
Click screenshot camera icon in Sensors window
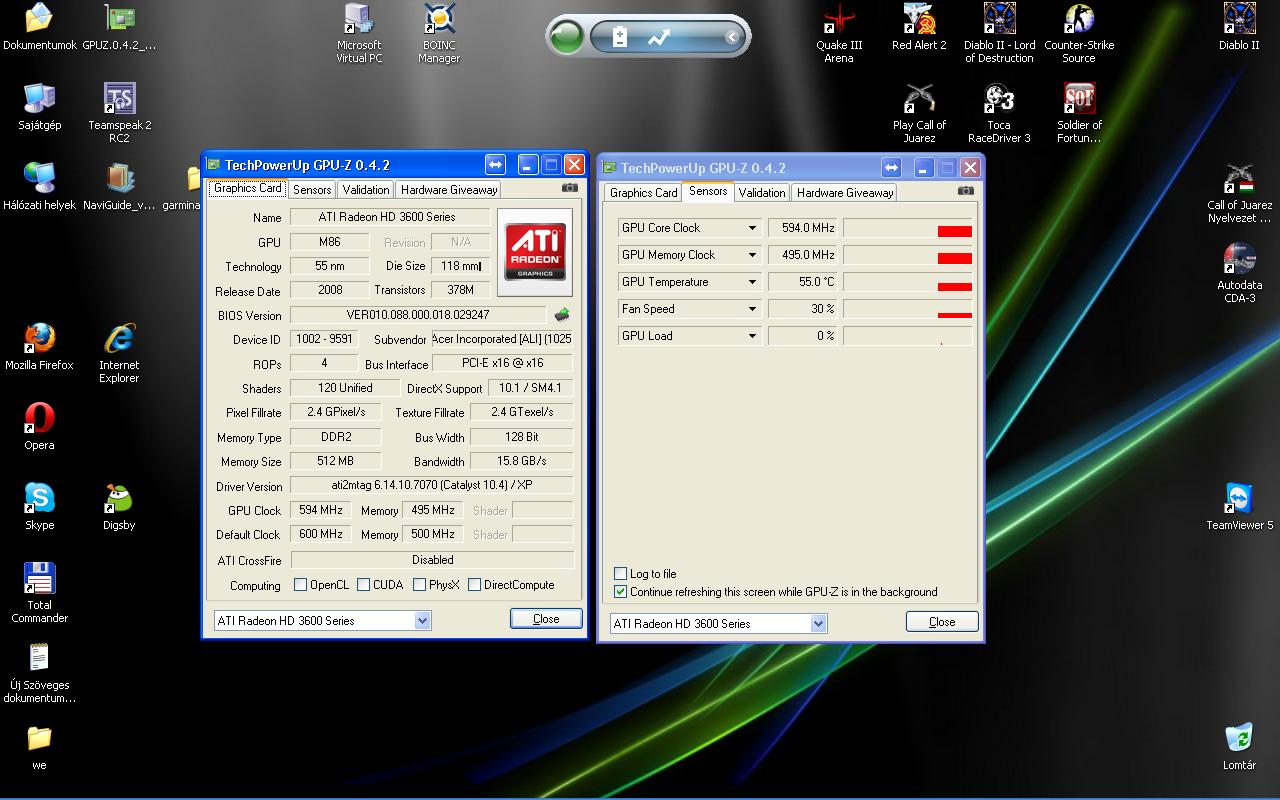[966, 190]
